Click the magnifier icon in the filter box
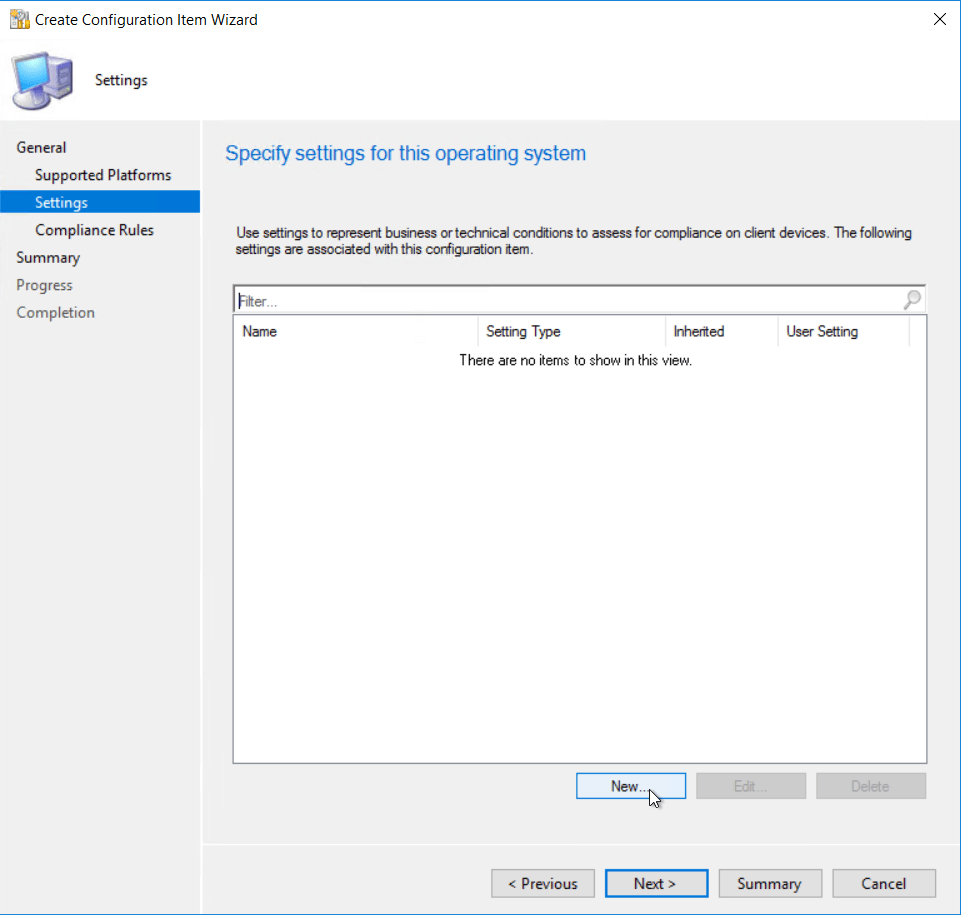This screenshot has height=915, width=961. [912, 300]
